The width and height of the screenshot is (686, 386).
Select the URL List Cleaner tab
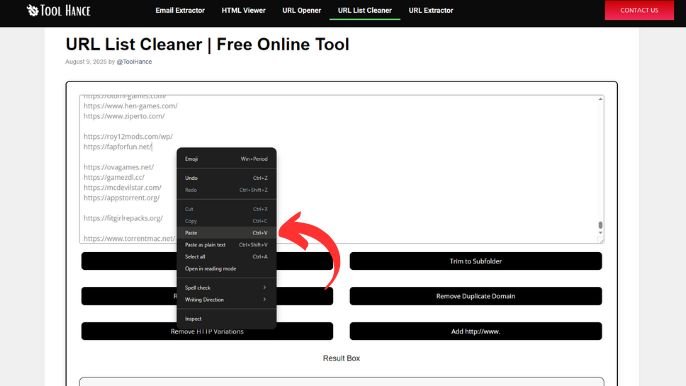[x=364, y=11]
